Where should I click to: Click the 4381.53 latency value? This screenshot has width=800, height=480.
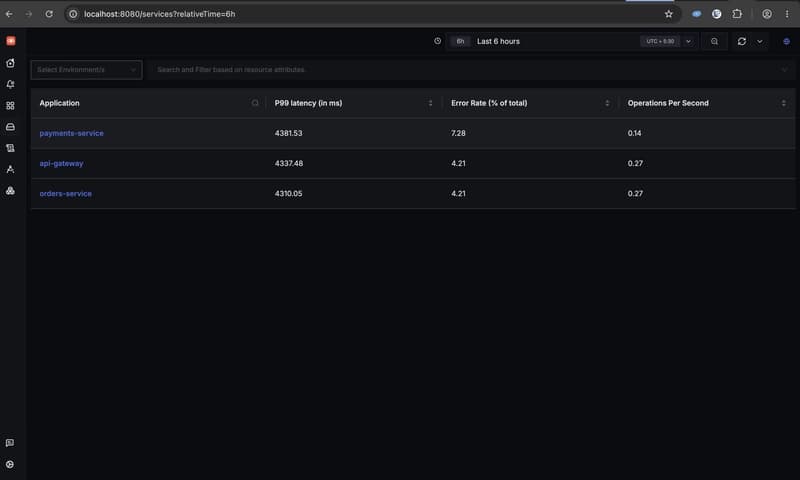pos(288,133)
